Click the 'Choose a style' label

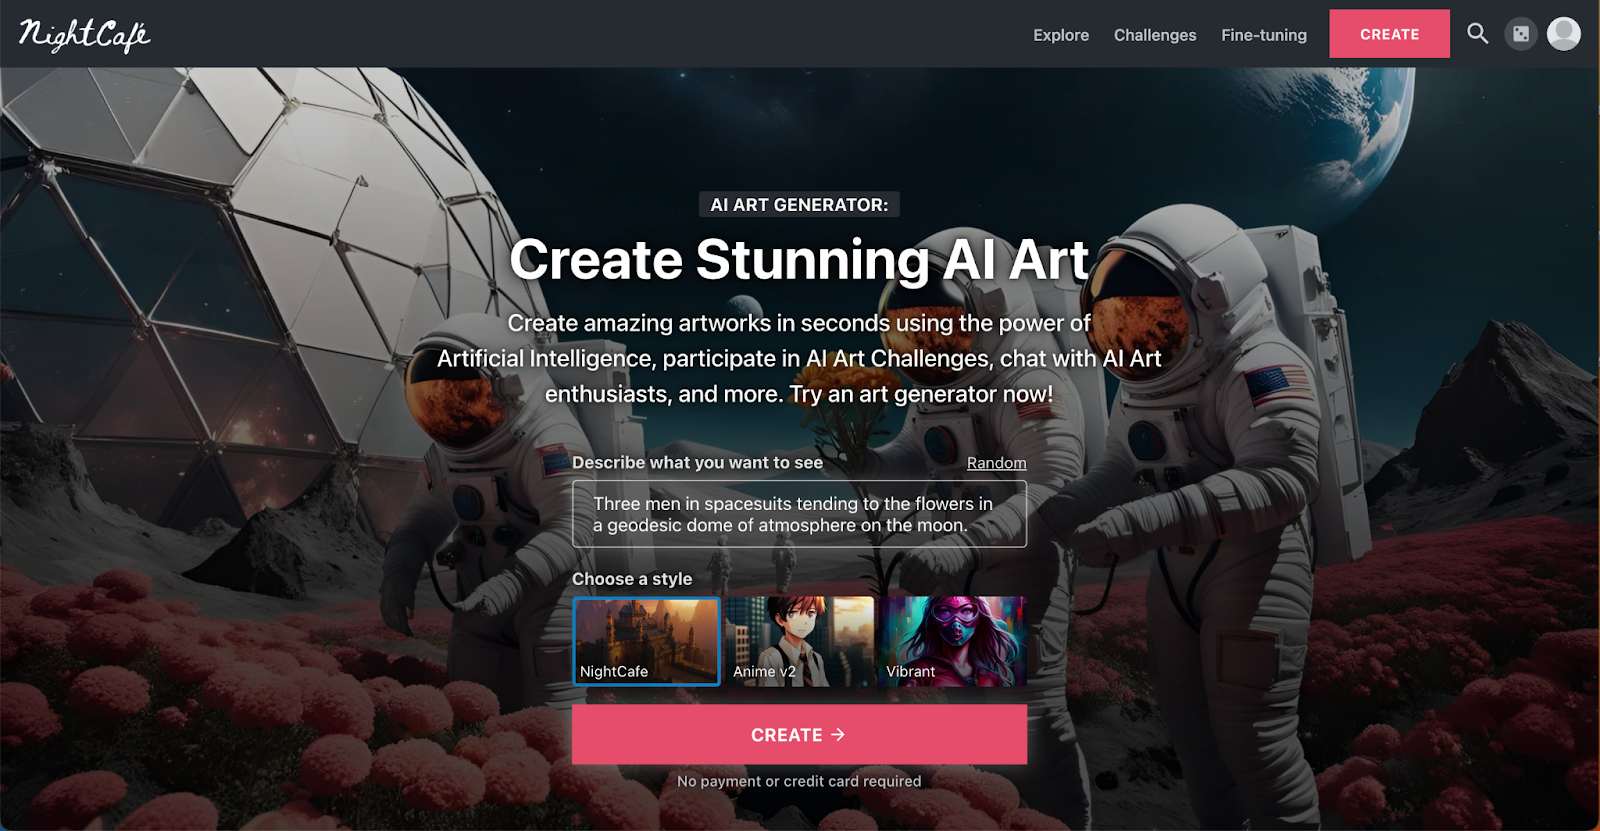click(x=632, y=579)
